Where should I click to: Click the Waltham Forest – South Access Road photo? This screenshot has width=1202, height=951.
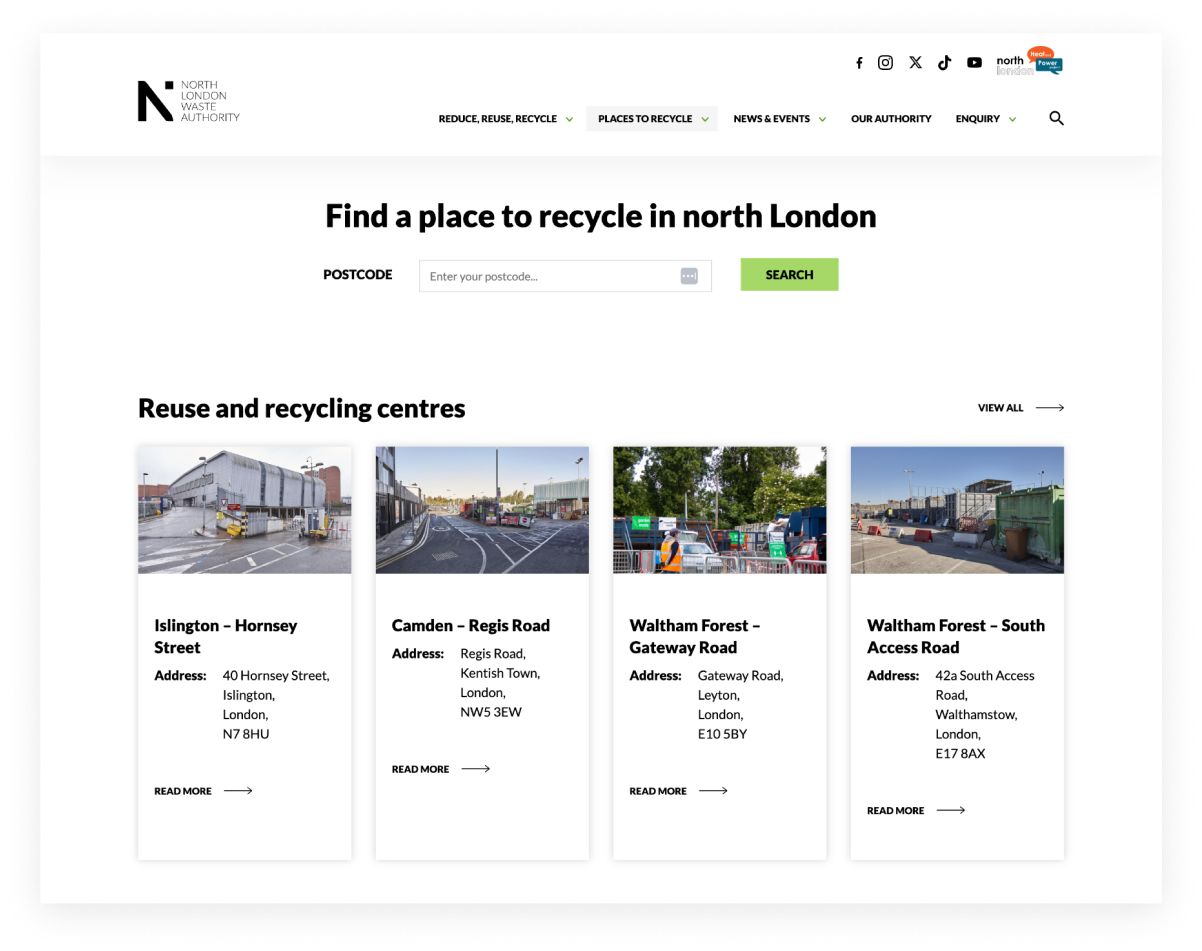956,509
